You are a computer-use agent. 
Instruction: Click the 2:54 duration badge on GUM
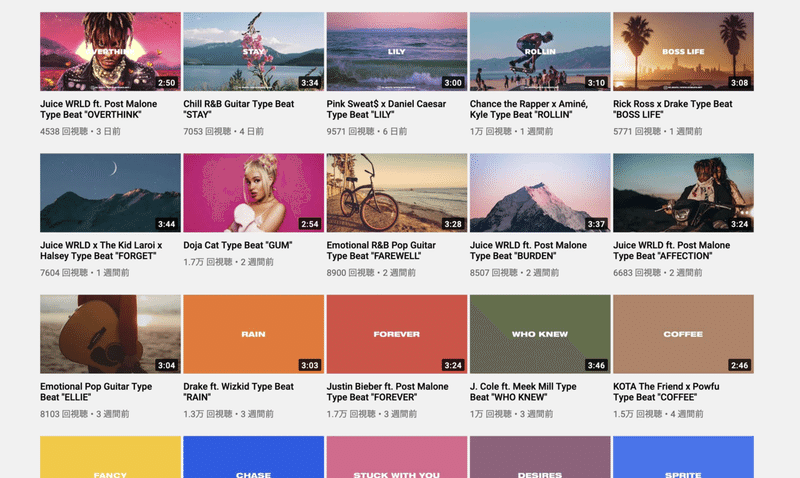(x=310, y=224)
